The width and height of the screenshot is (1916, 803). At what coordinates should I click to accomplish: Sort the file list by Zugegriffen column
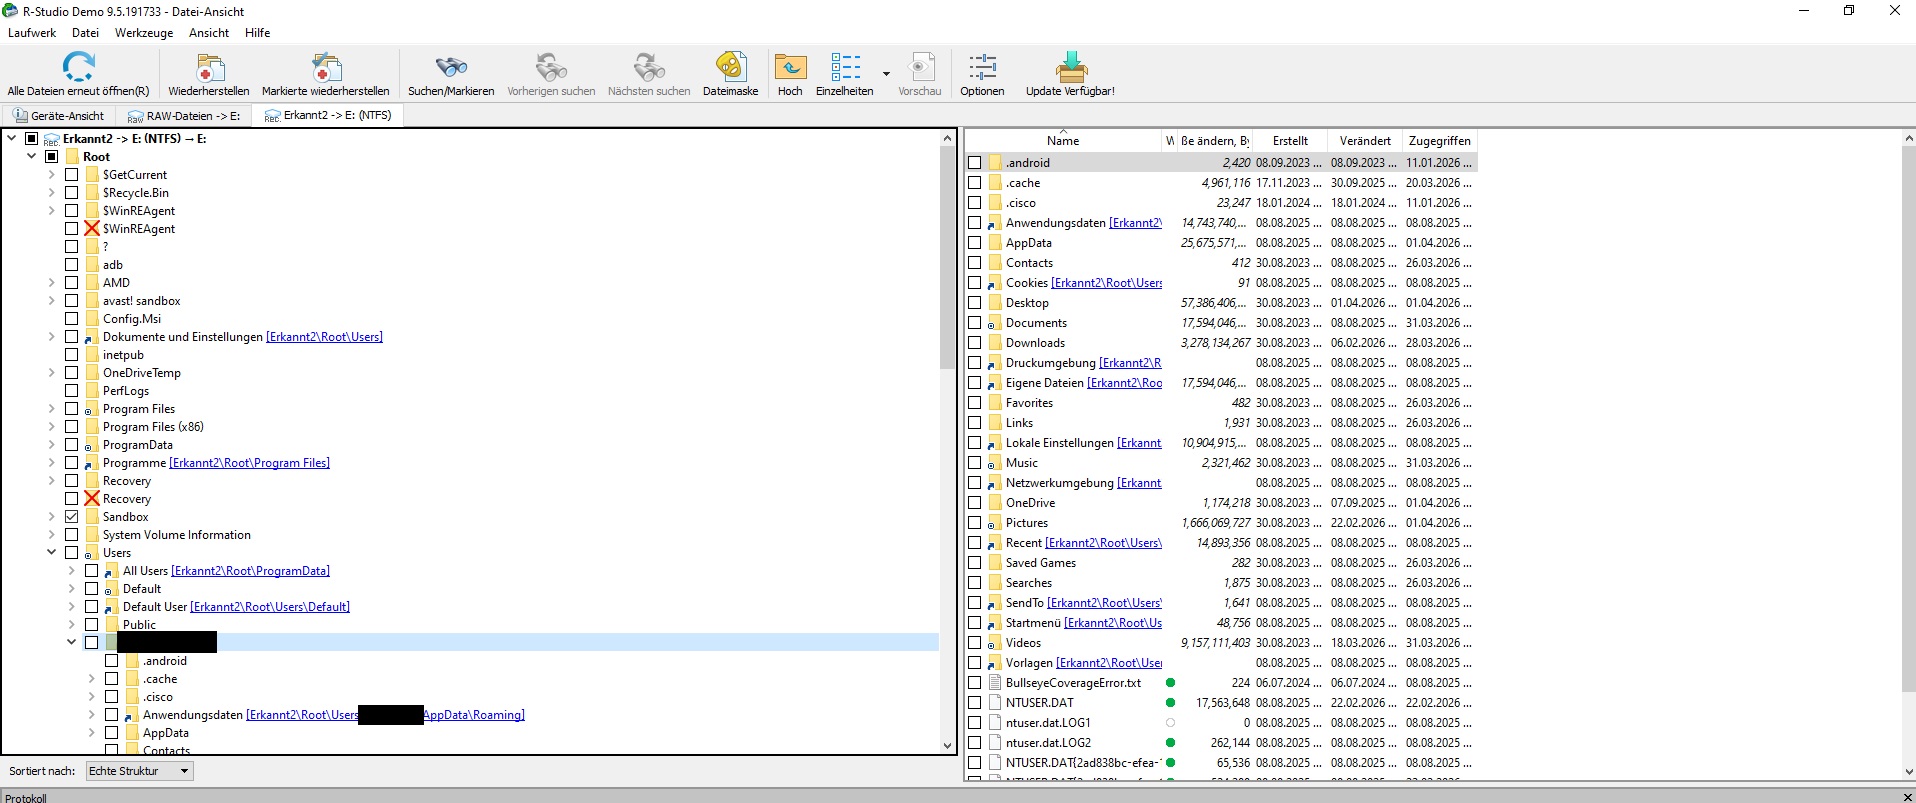point(1439,141)
